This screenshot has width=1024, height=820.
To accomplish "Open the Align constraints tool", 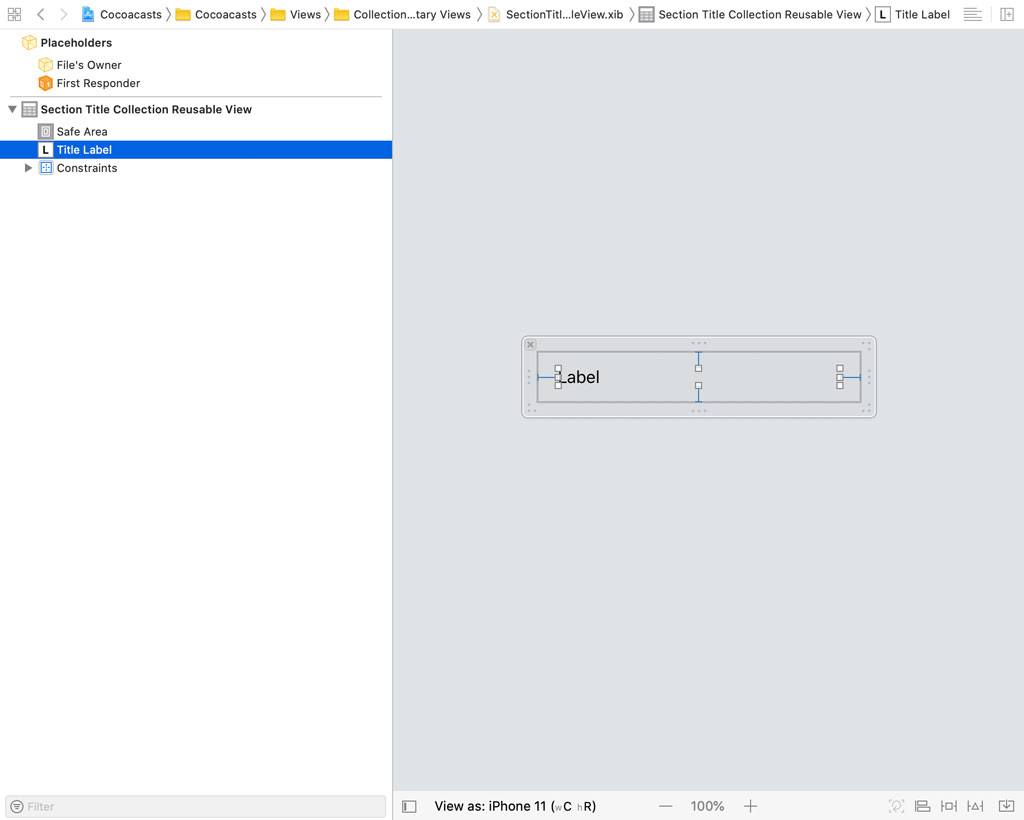I will (948, 806).
